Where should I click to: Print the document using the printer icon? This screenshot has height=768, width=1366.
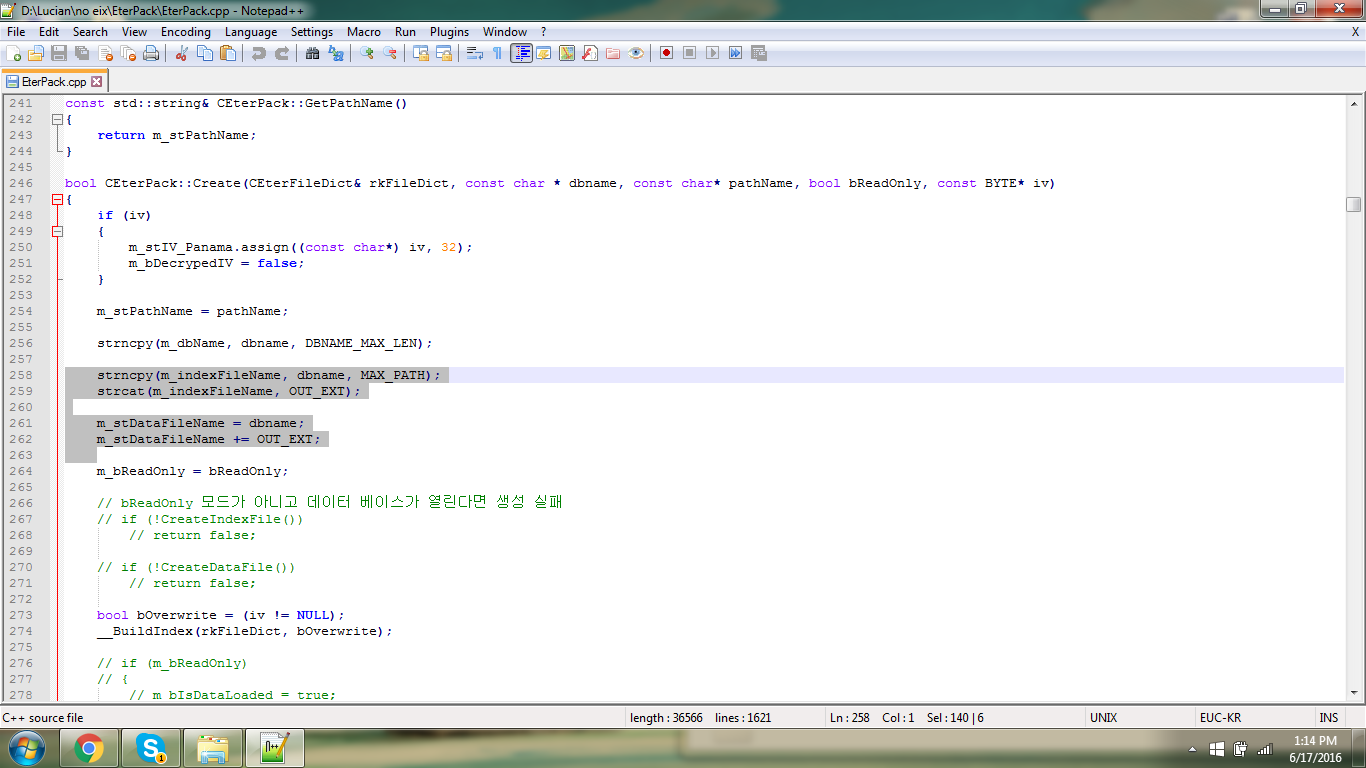[x=151, y=53]
